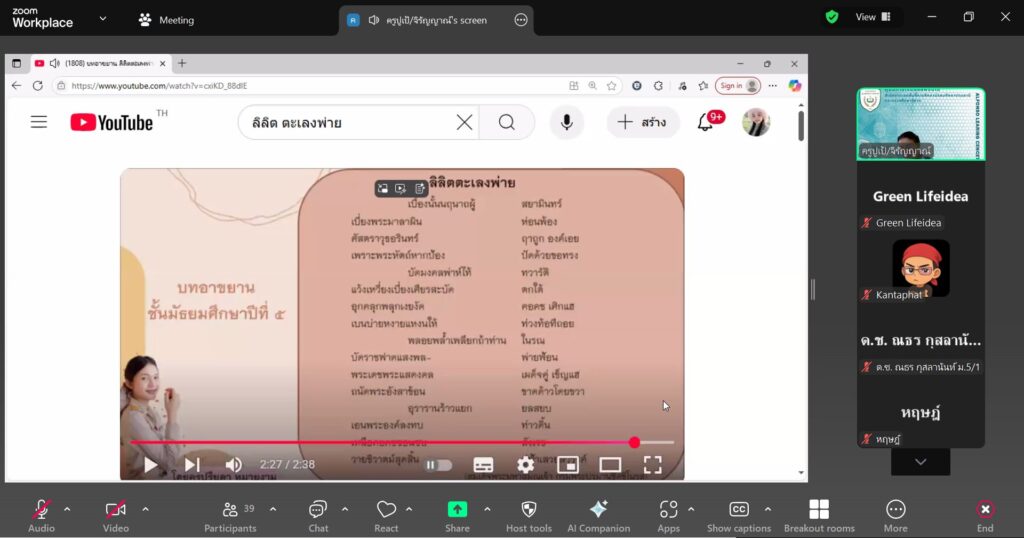Open the Meeting tab in Zoom
1024x538 pixels.
tap(167, 20)
